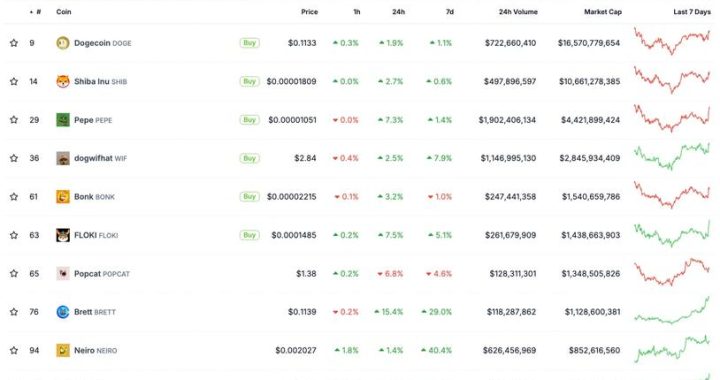Sort the table by rank # column
This screenshot has height=380, width=720.
pyautogui.click(x=36, y=12)
